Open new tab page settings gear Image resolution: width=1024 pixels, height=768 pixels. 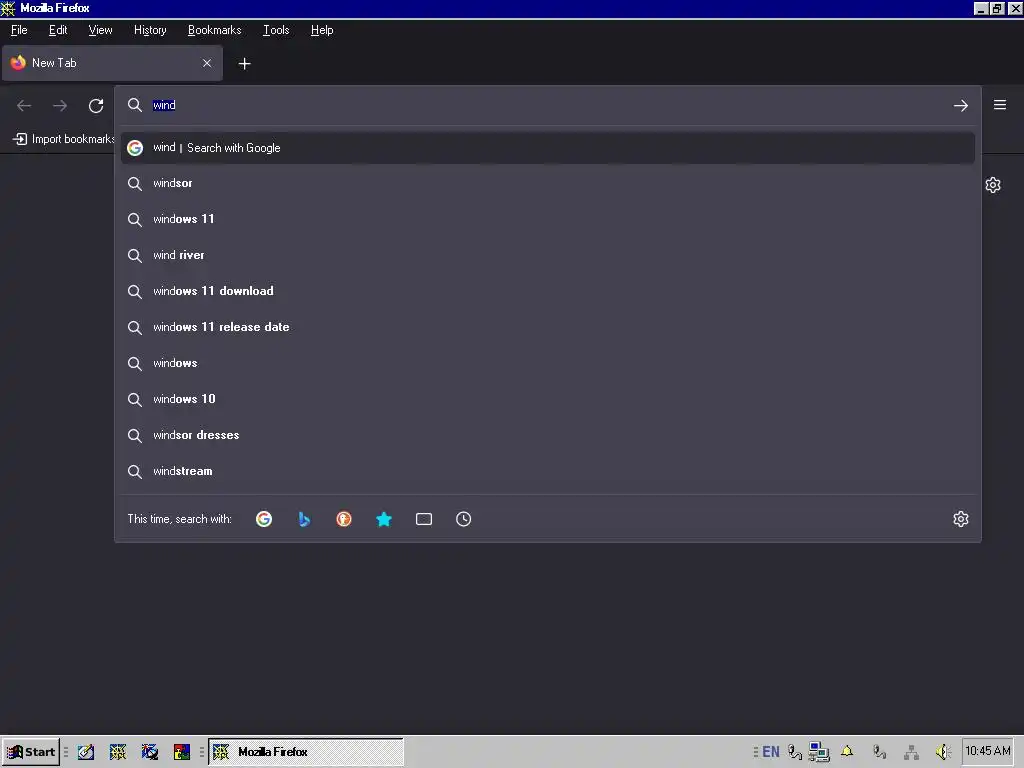point(993,185)
